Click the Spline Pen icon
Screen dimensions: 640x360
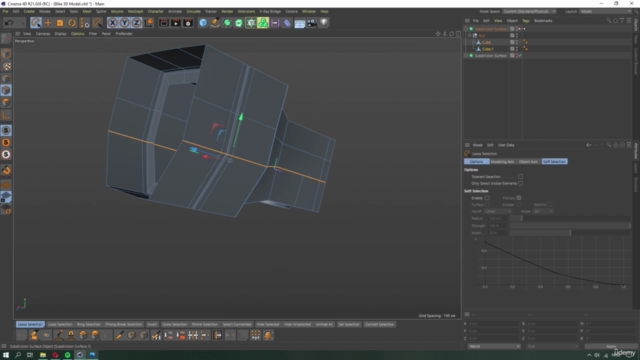tap(215, 23)
